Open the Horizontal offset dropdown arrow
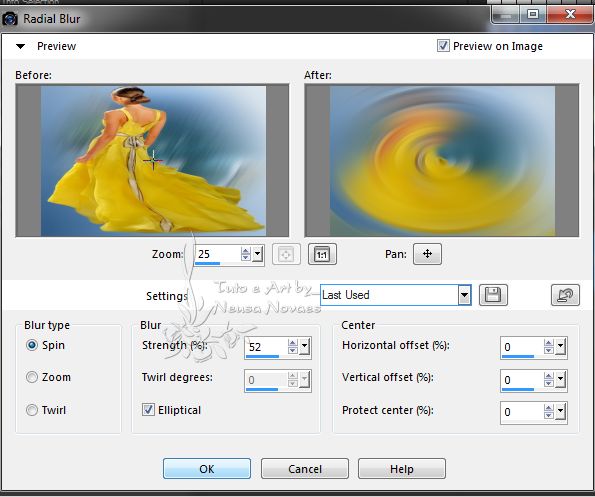The image size is (595, 497). (560, 346)
